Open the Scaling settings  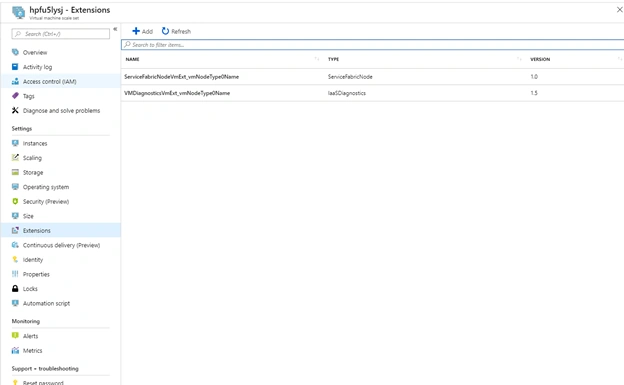[x=32, y=158]
